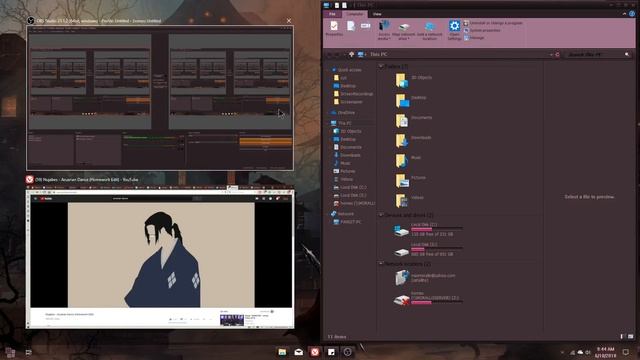Select Videos folder icon in content
This screenshot has width=640, height=360.
(402, 200)
